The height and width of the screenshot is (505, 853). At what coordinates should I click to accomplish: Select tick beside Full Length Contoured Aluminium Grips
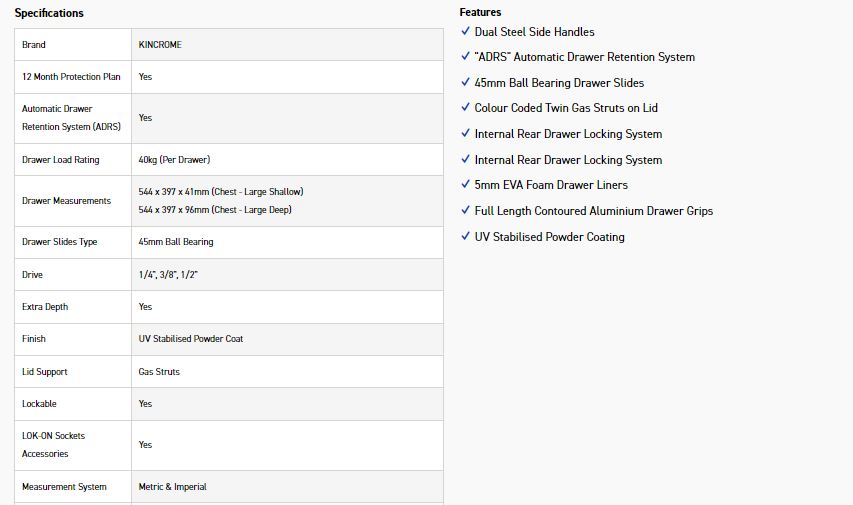click(465, 211)
